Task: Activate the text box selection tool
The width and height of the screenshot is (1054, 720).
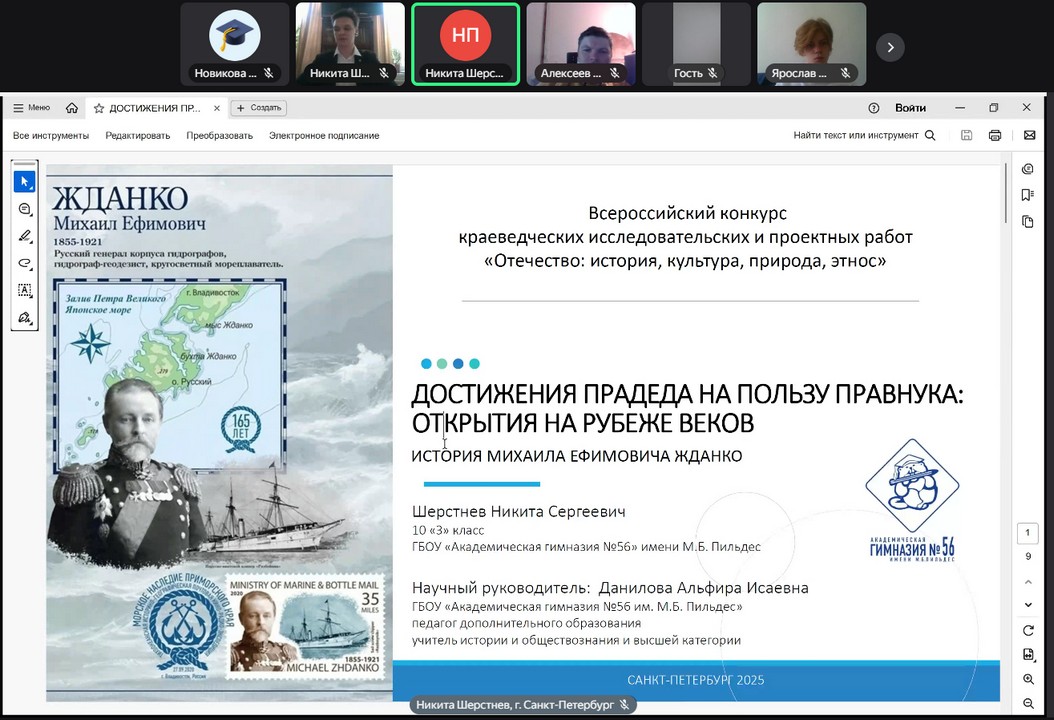Action: coord(24,290)
